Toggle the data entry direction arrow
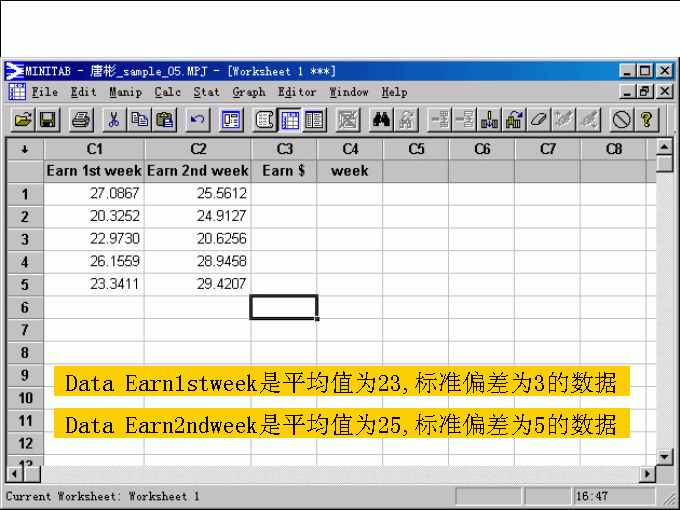This screenshot has height=510, width=680. (24, 149)
